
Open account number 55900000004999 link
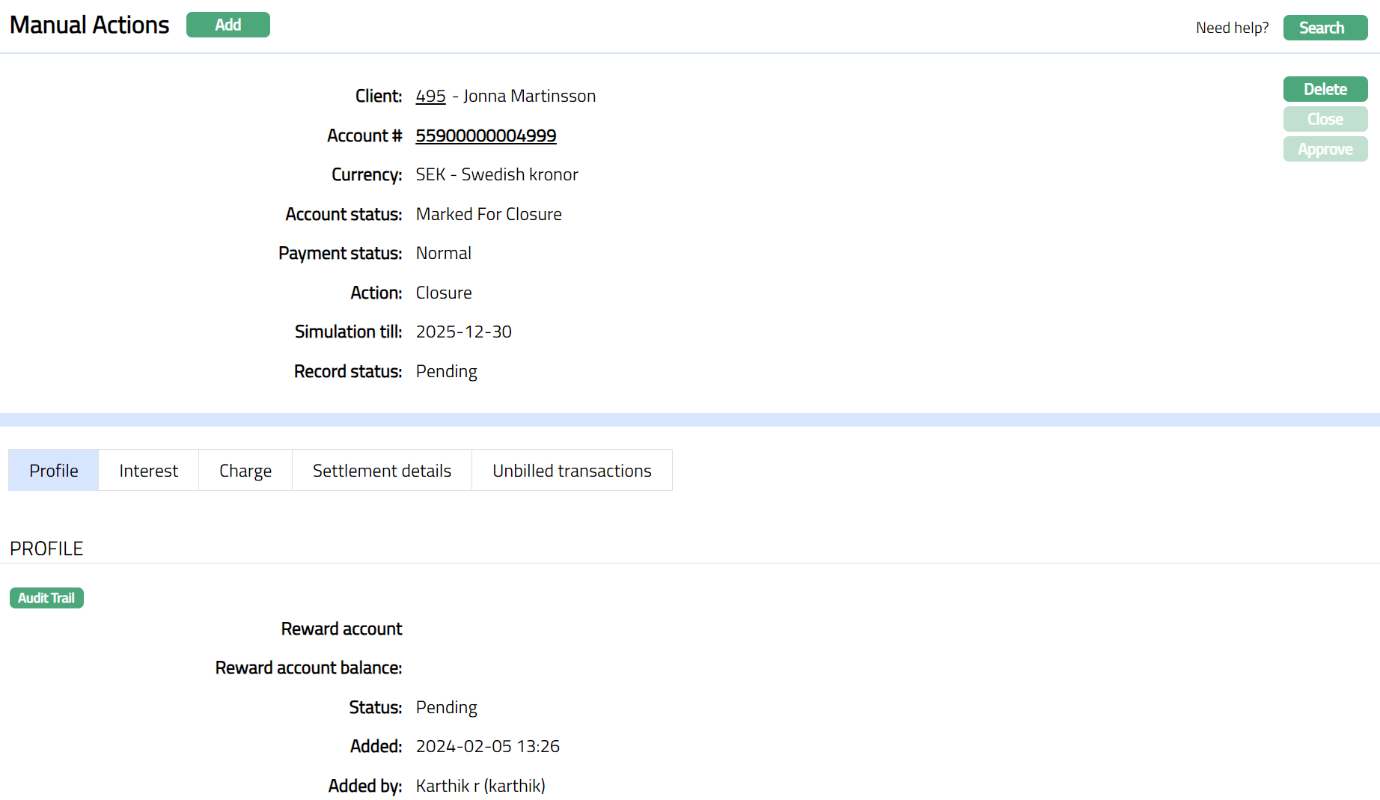pyautogui.click(x=486, y=136)
